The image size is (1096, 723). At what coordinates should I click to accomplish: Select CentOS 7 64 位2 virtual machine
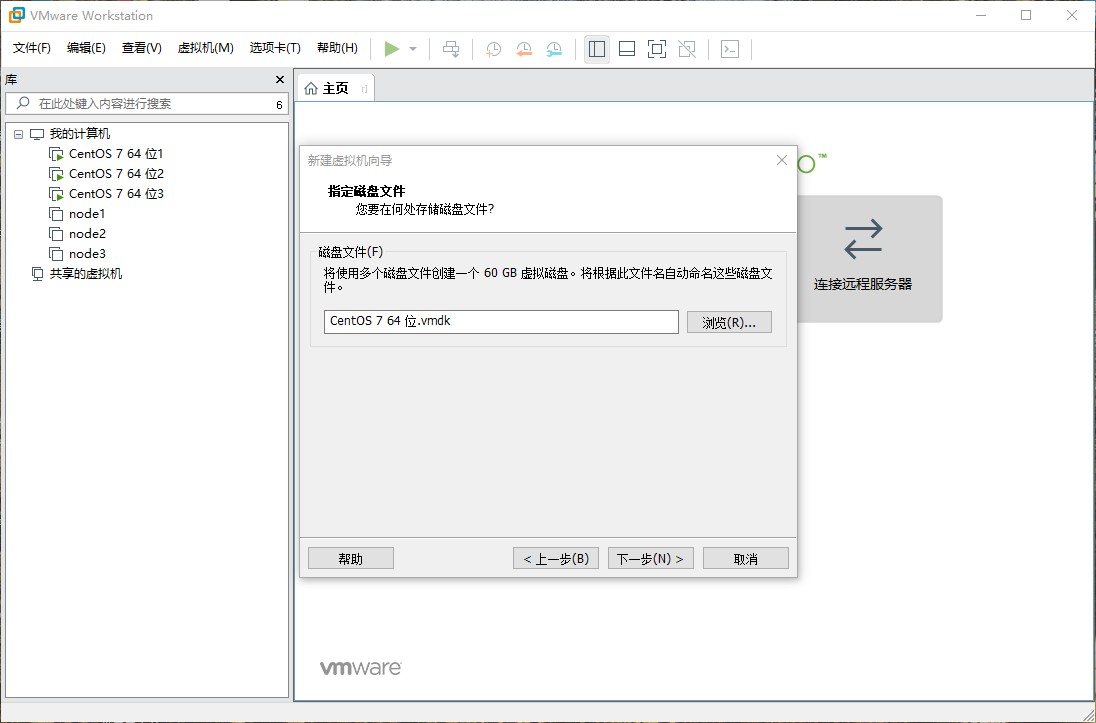116,173
